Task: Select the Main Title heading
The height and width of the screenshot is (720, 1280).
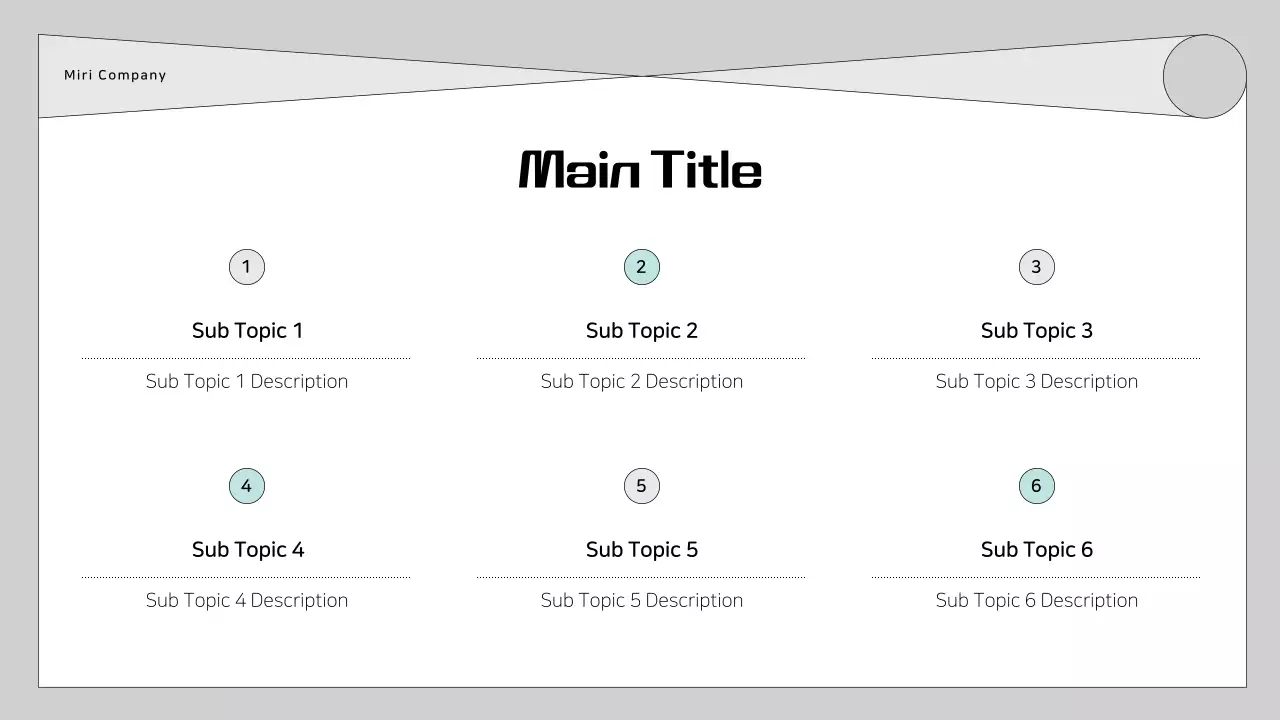Action: pos(640,170)
